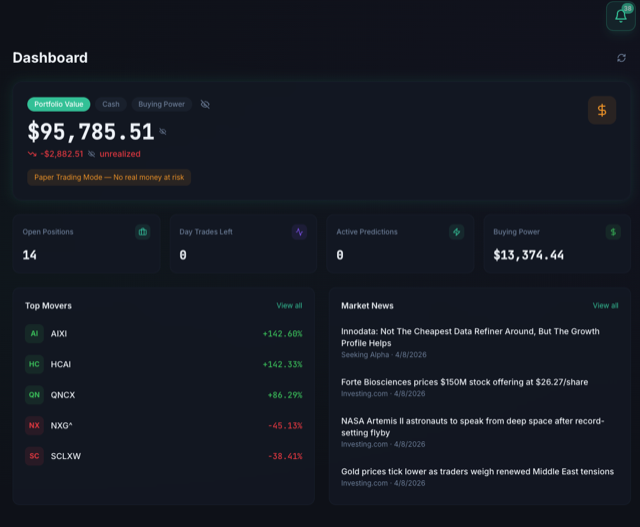640x527 pixels.
Task: Click the AI badge for AIXI
Action: coord(34,334)
